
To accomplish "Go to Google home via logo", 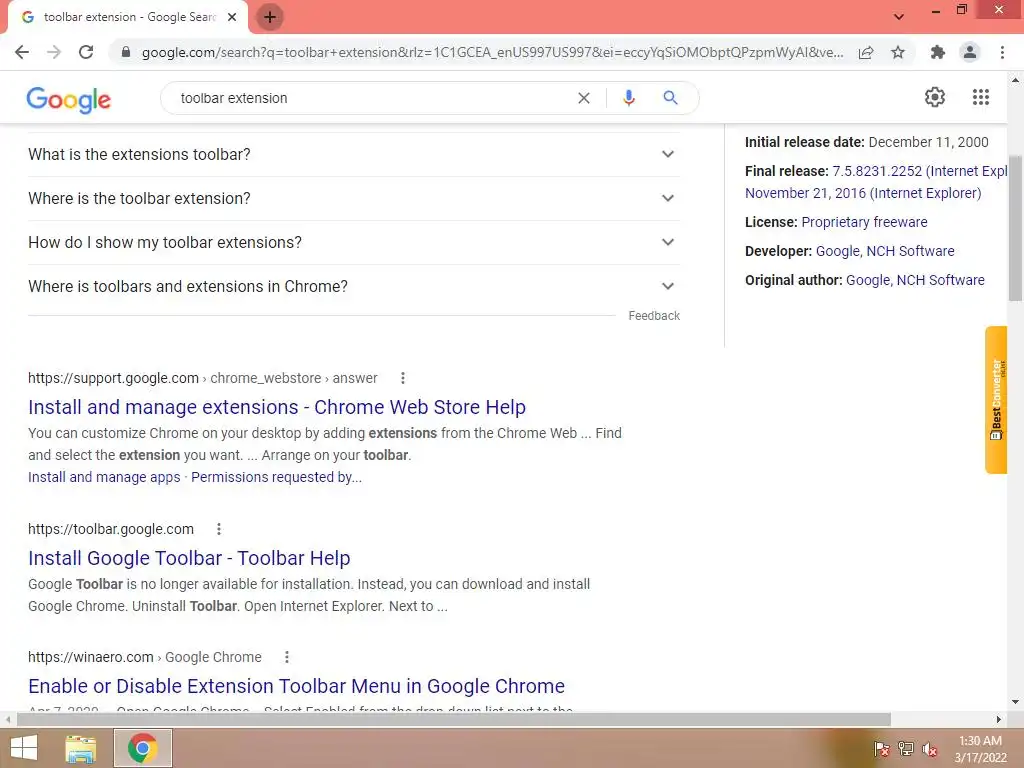I will tap(69, 99).
